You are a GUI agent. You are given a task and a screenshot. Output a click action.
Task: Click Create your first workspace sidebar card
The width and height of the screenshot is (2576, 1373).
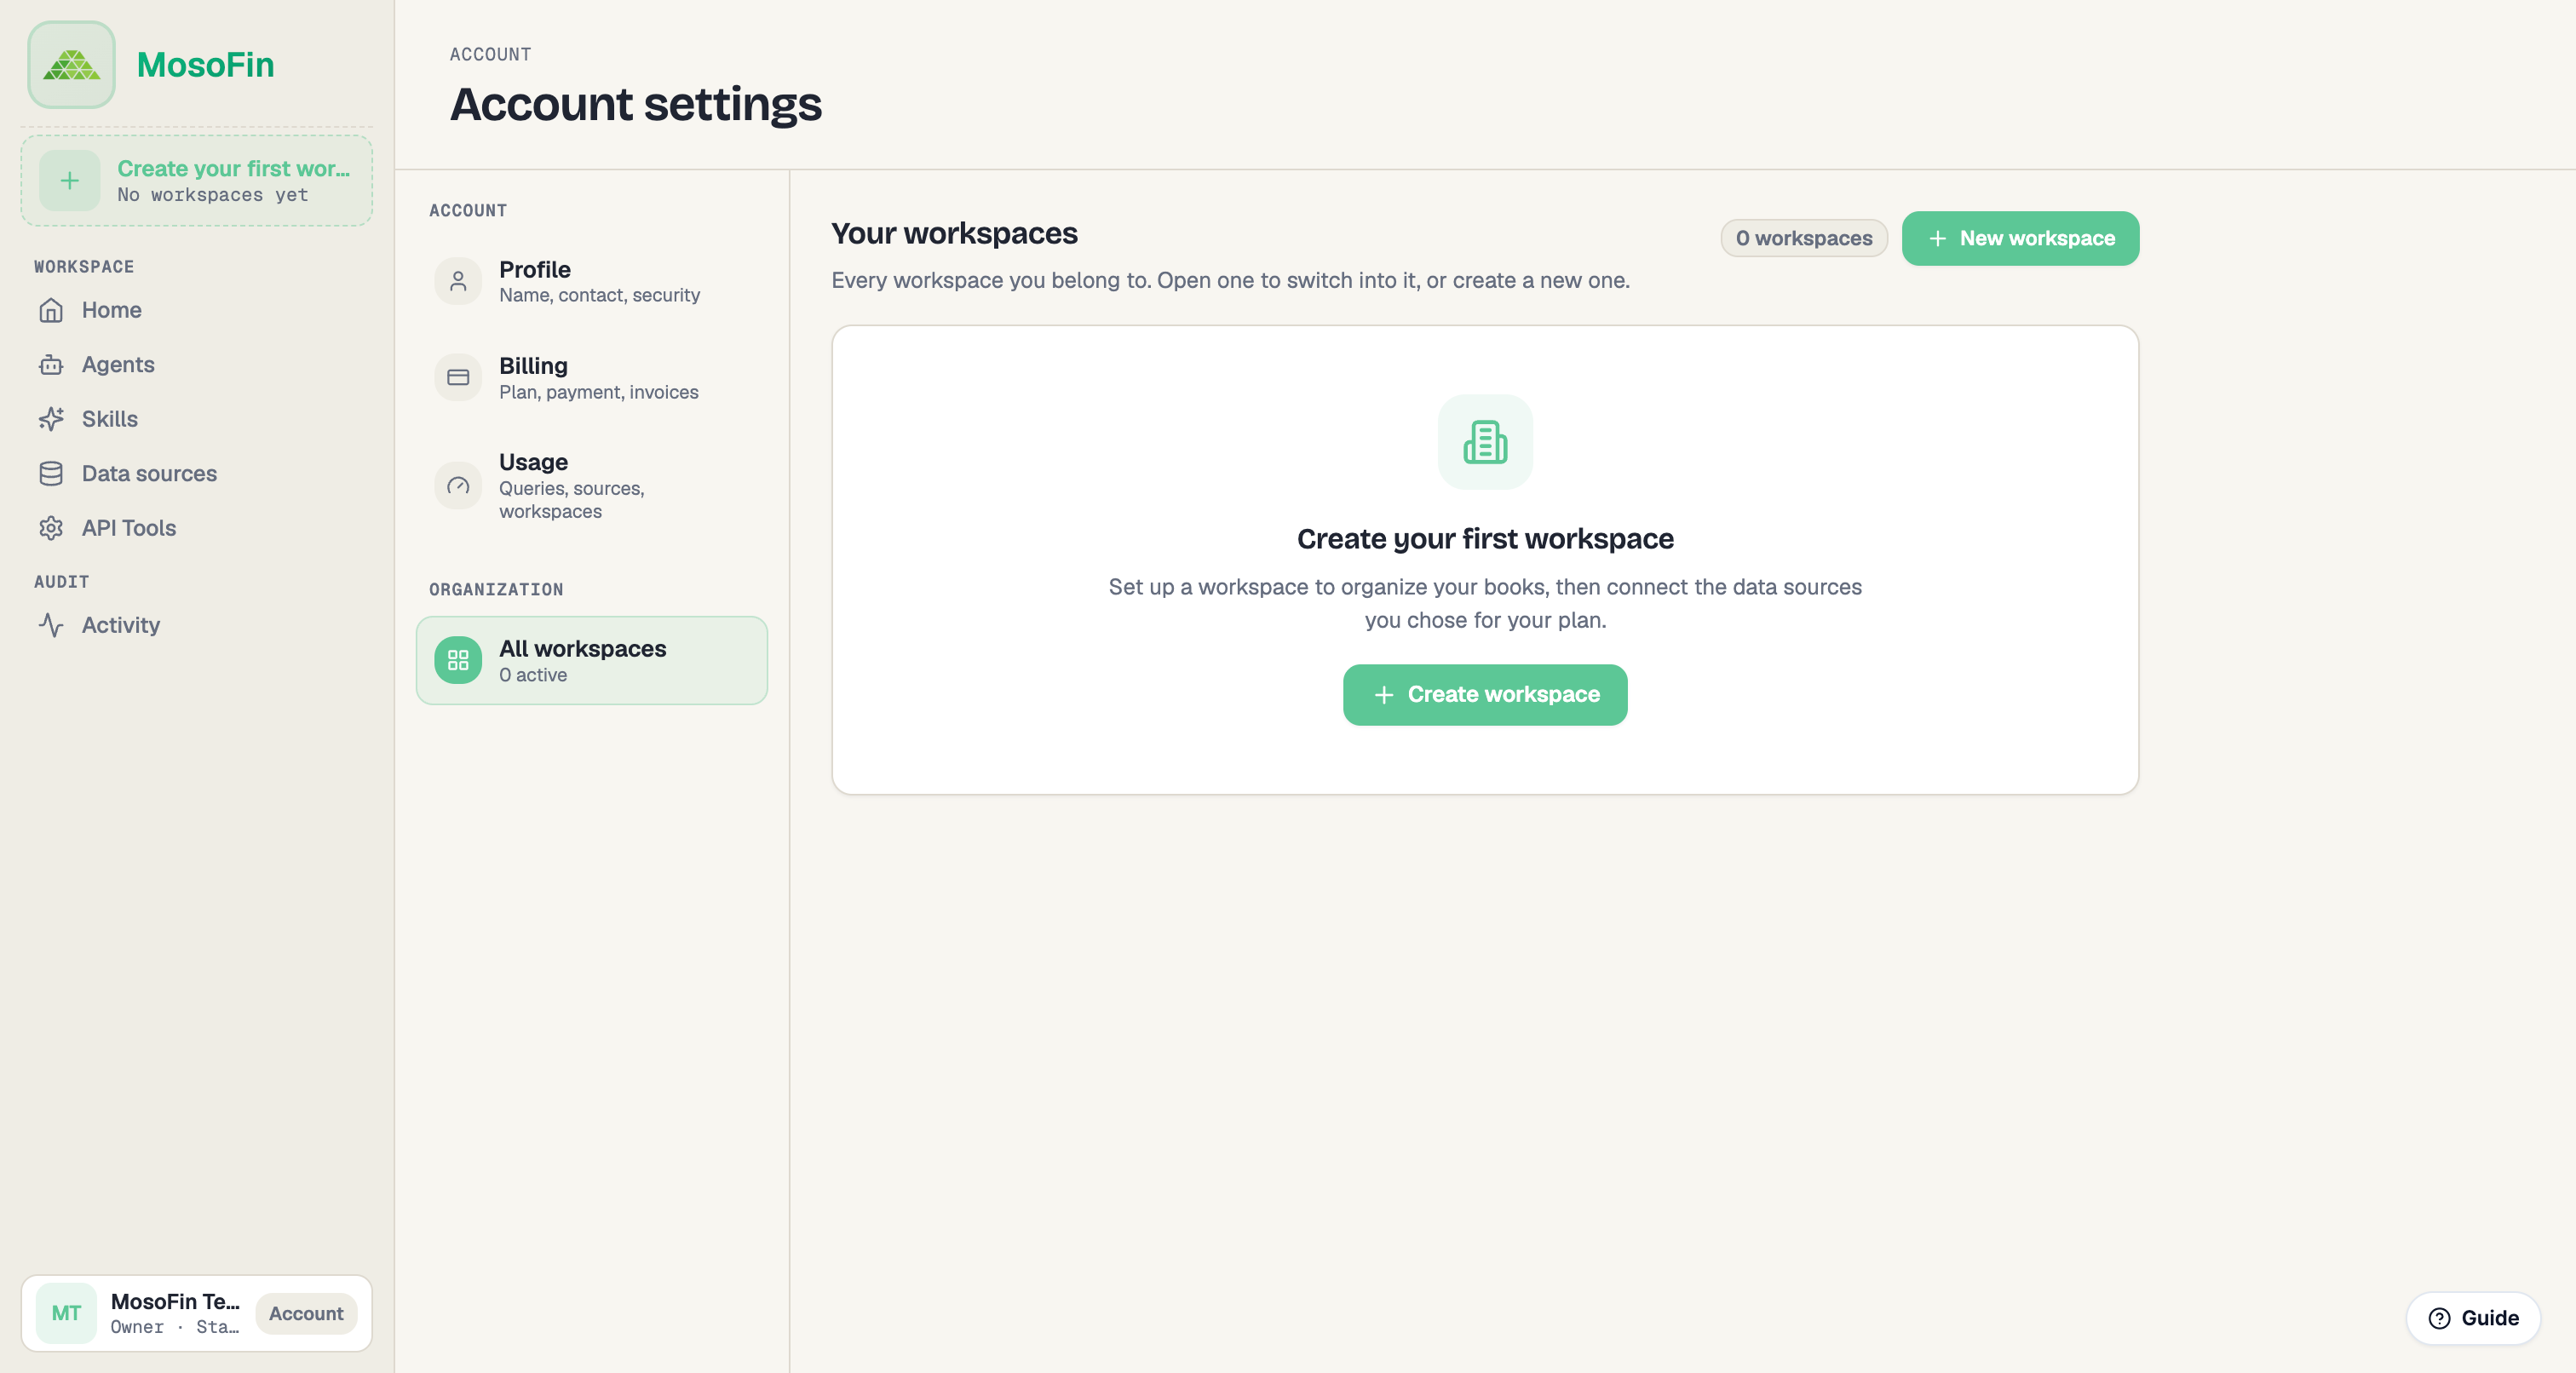click(197, 181)
